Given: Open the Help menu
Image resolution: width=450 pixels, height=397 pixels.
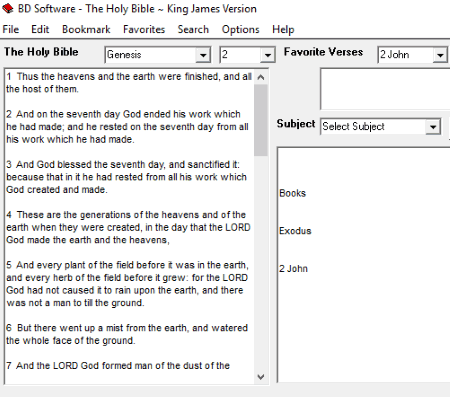Looking at the screenshot, I should tap(283, 29).
